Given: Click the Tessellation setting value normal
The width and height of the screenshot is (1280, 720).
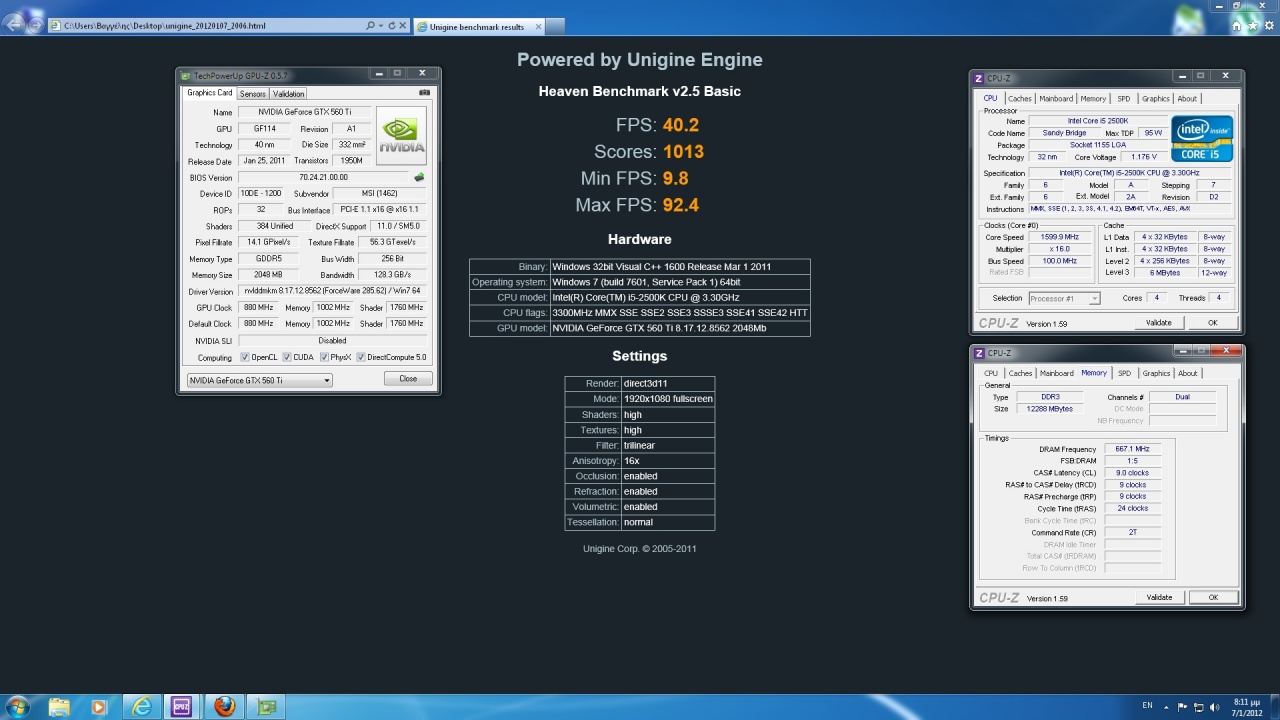Looking at the screenshot, I should click(x=638, y=522).
